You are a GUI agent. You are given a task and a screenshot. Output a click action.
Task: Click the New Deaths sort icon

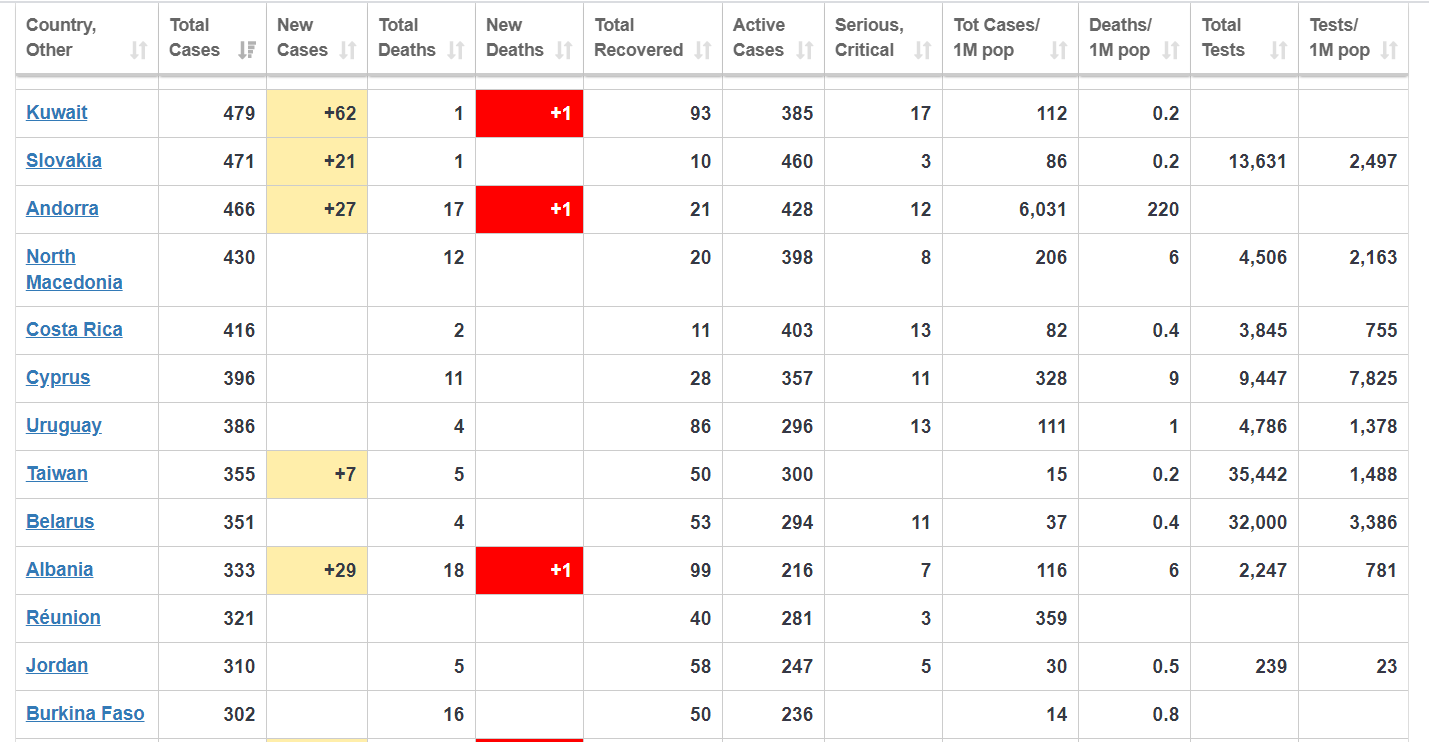pos(564,50)
